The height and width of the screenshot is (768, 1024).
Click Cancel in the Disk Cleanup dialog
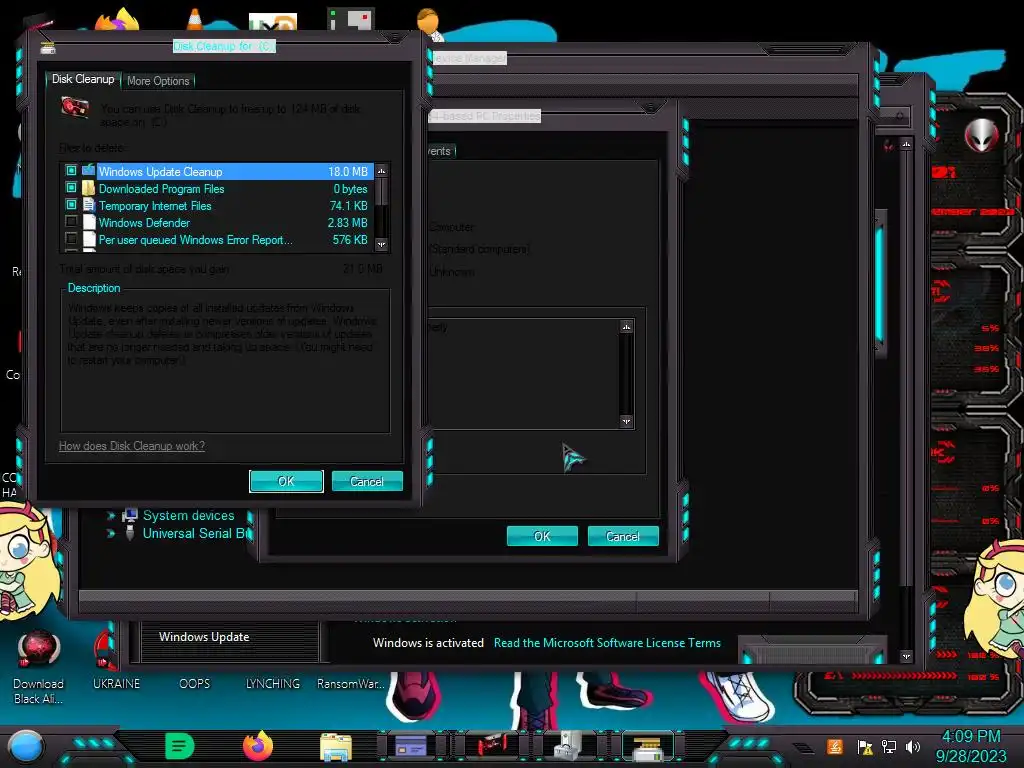367,481
